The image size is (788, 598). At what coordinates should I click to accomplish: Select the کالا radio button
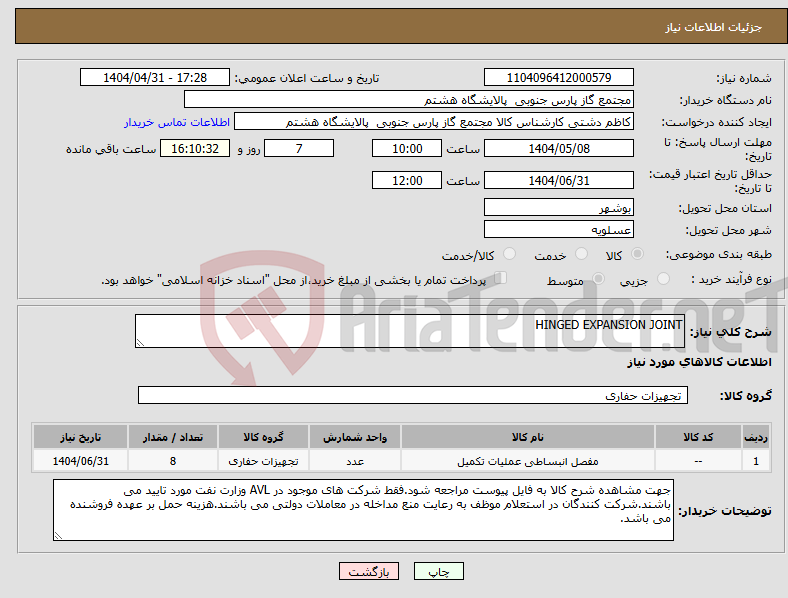[x=637, y=254]
